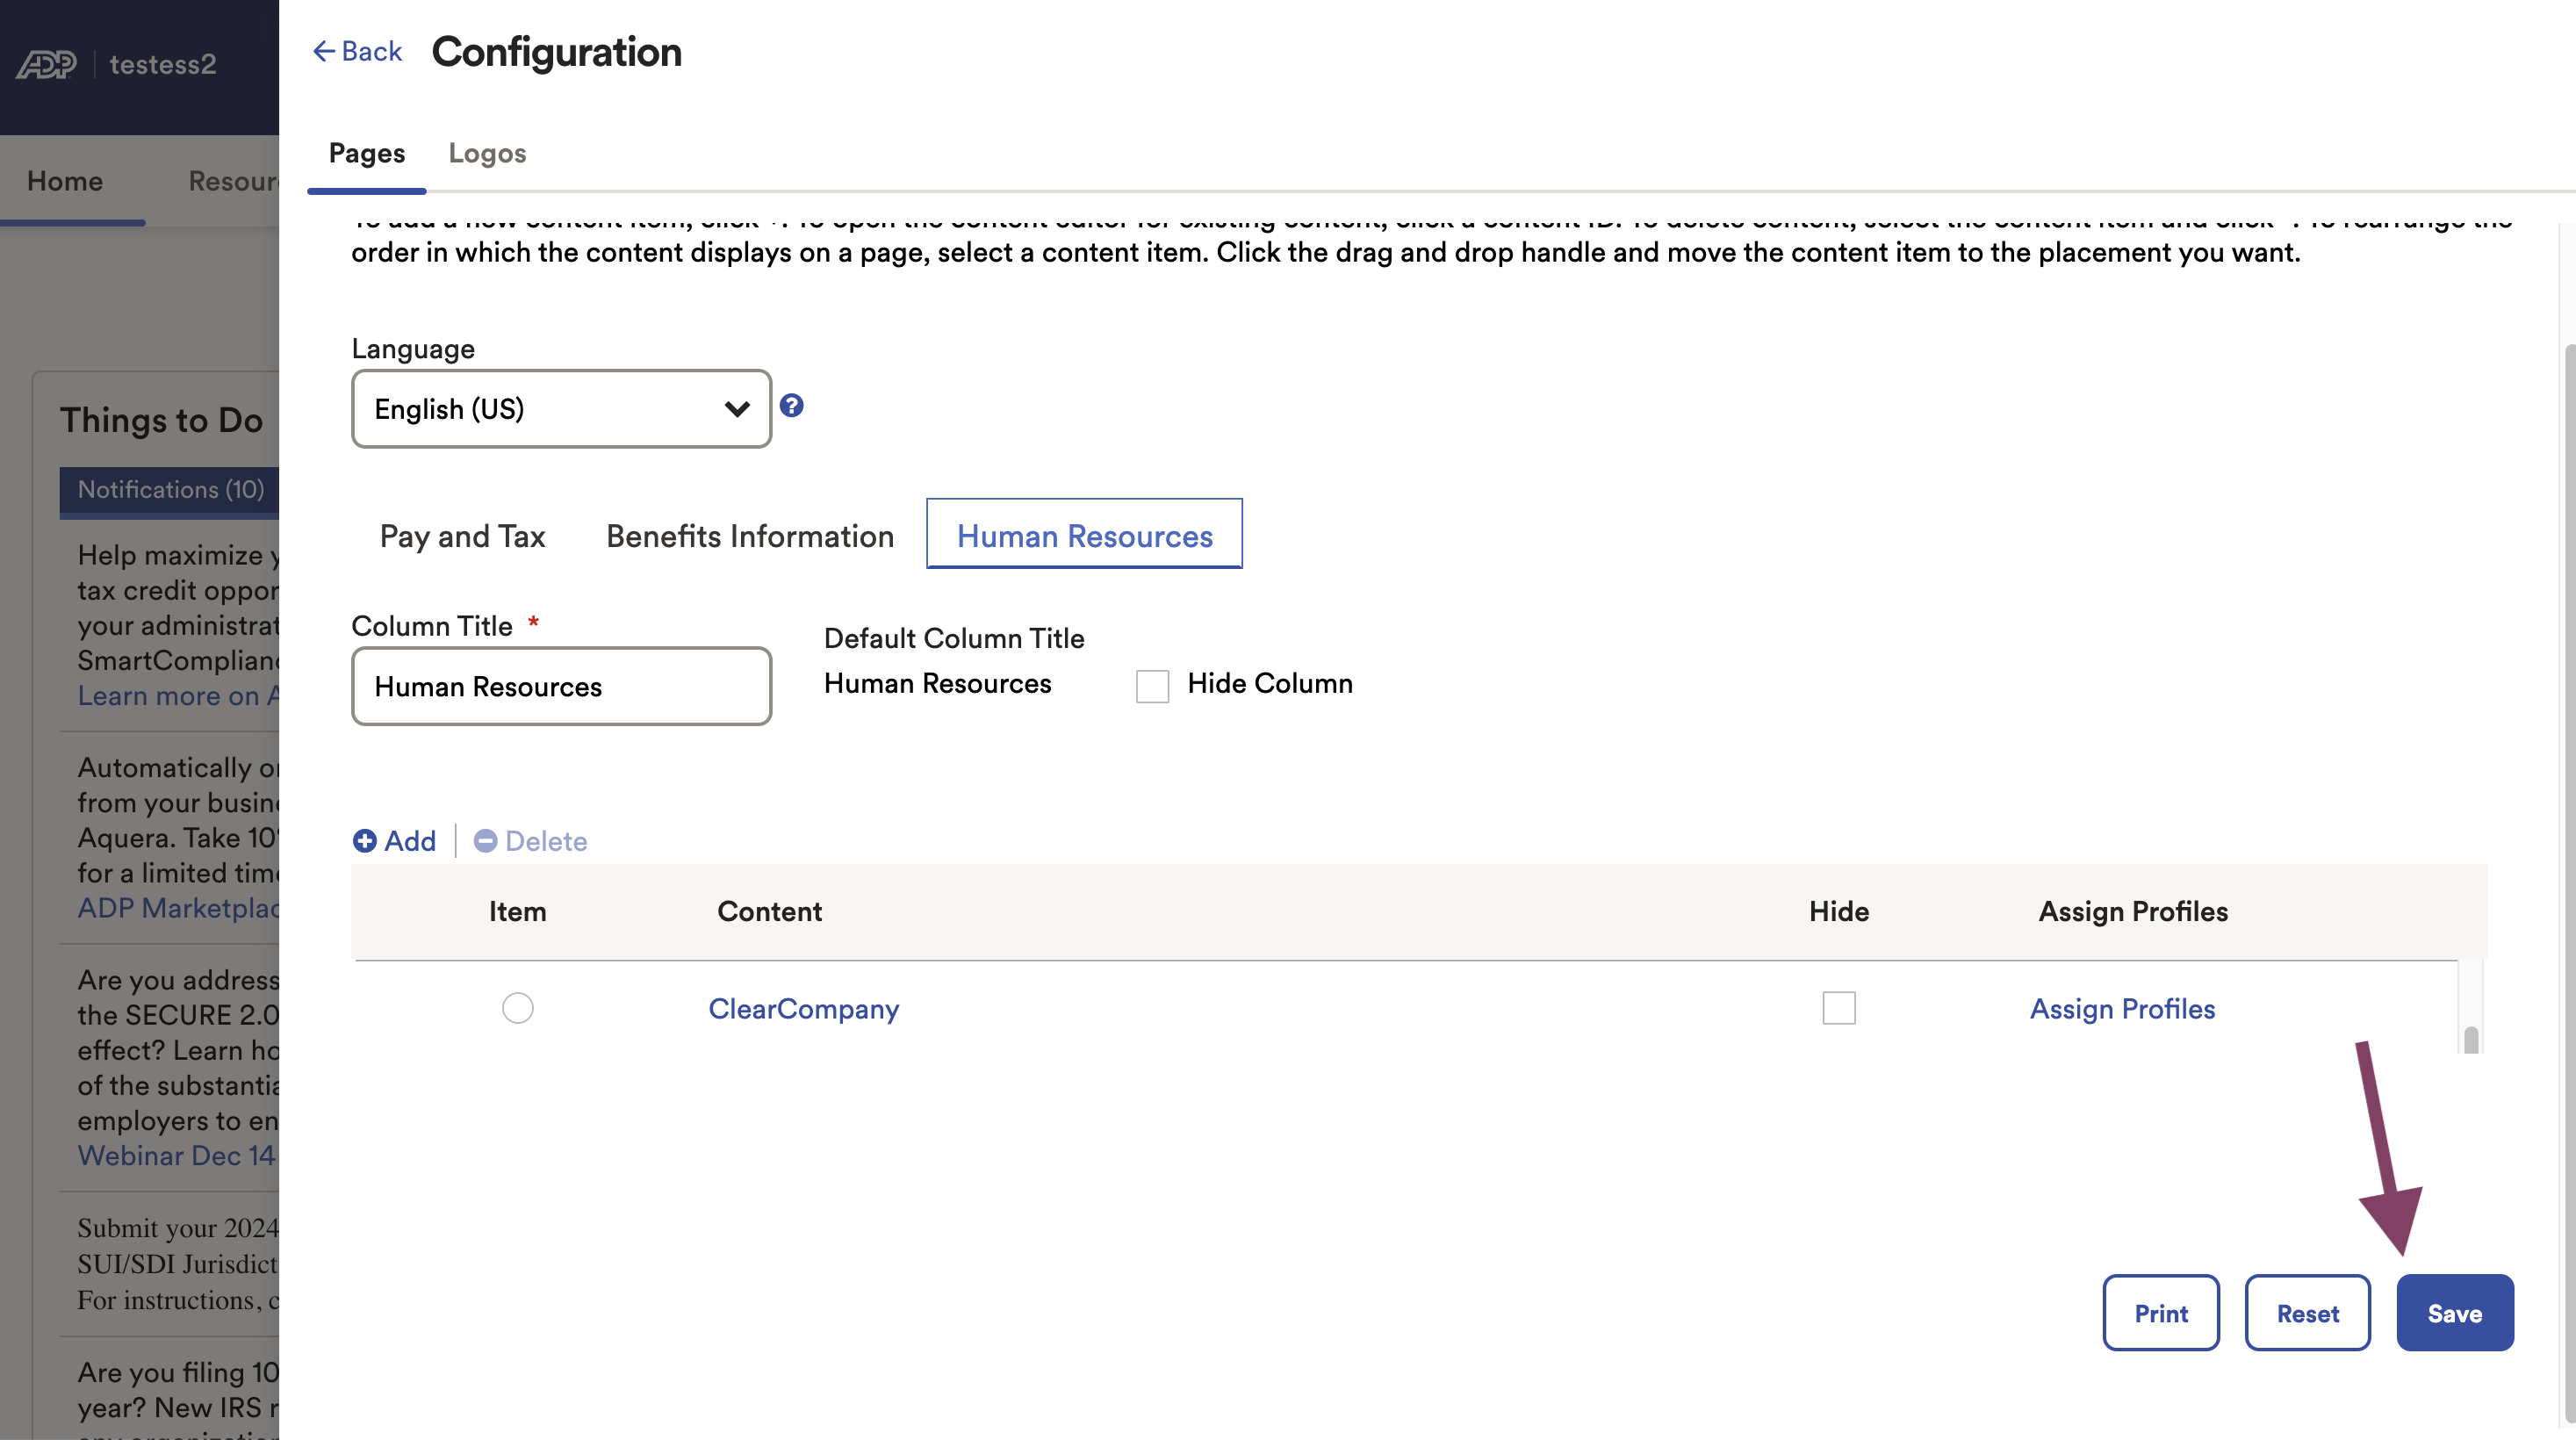This screenshot has height=1440, width=2576.
Task: Click the Webinar Dec 14 link
Action: pos(177,1155)
